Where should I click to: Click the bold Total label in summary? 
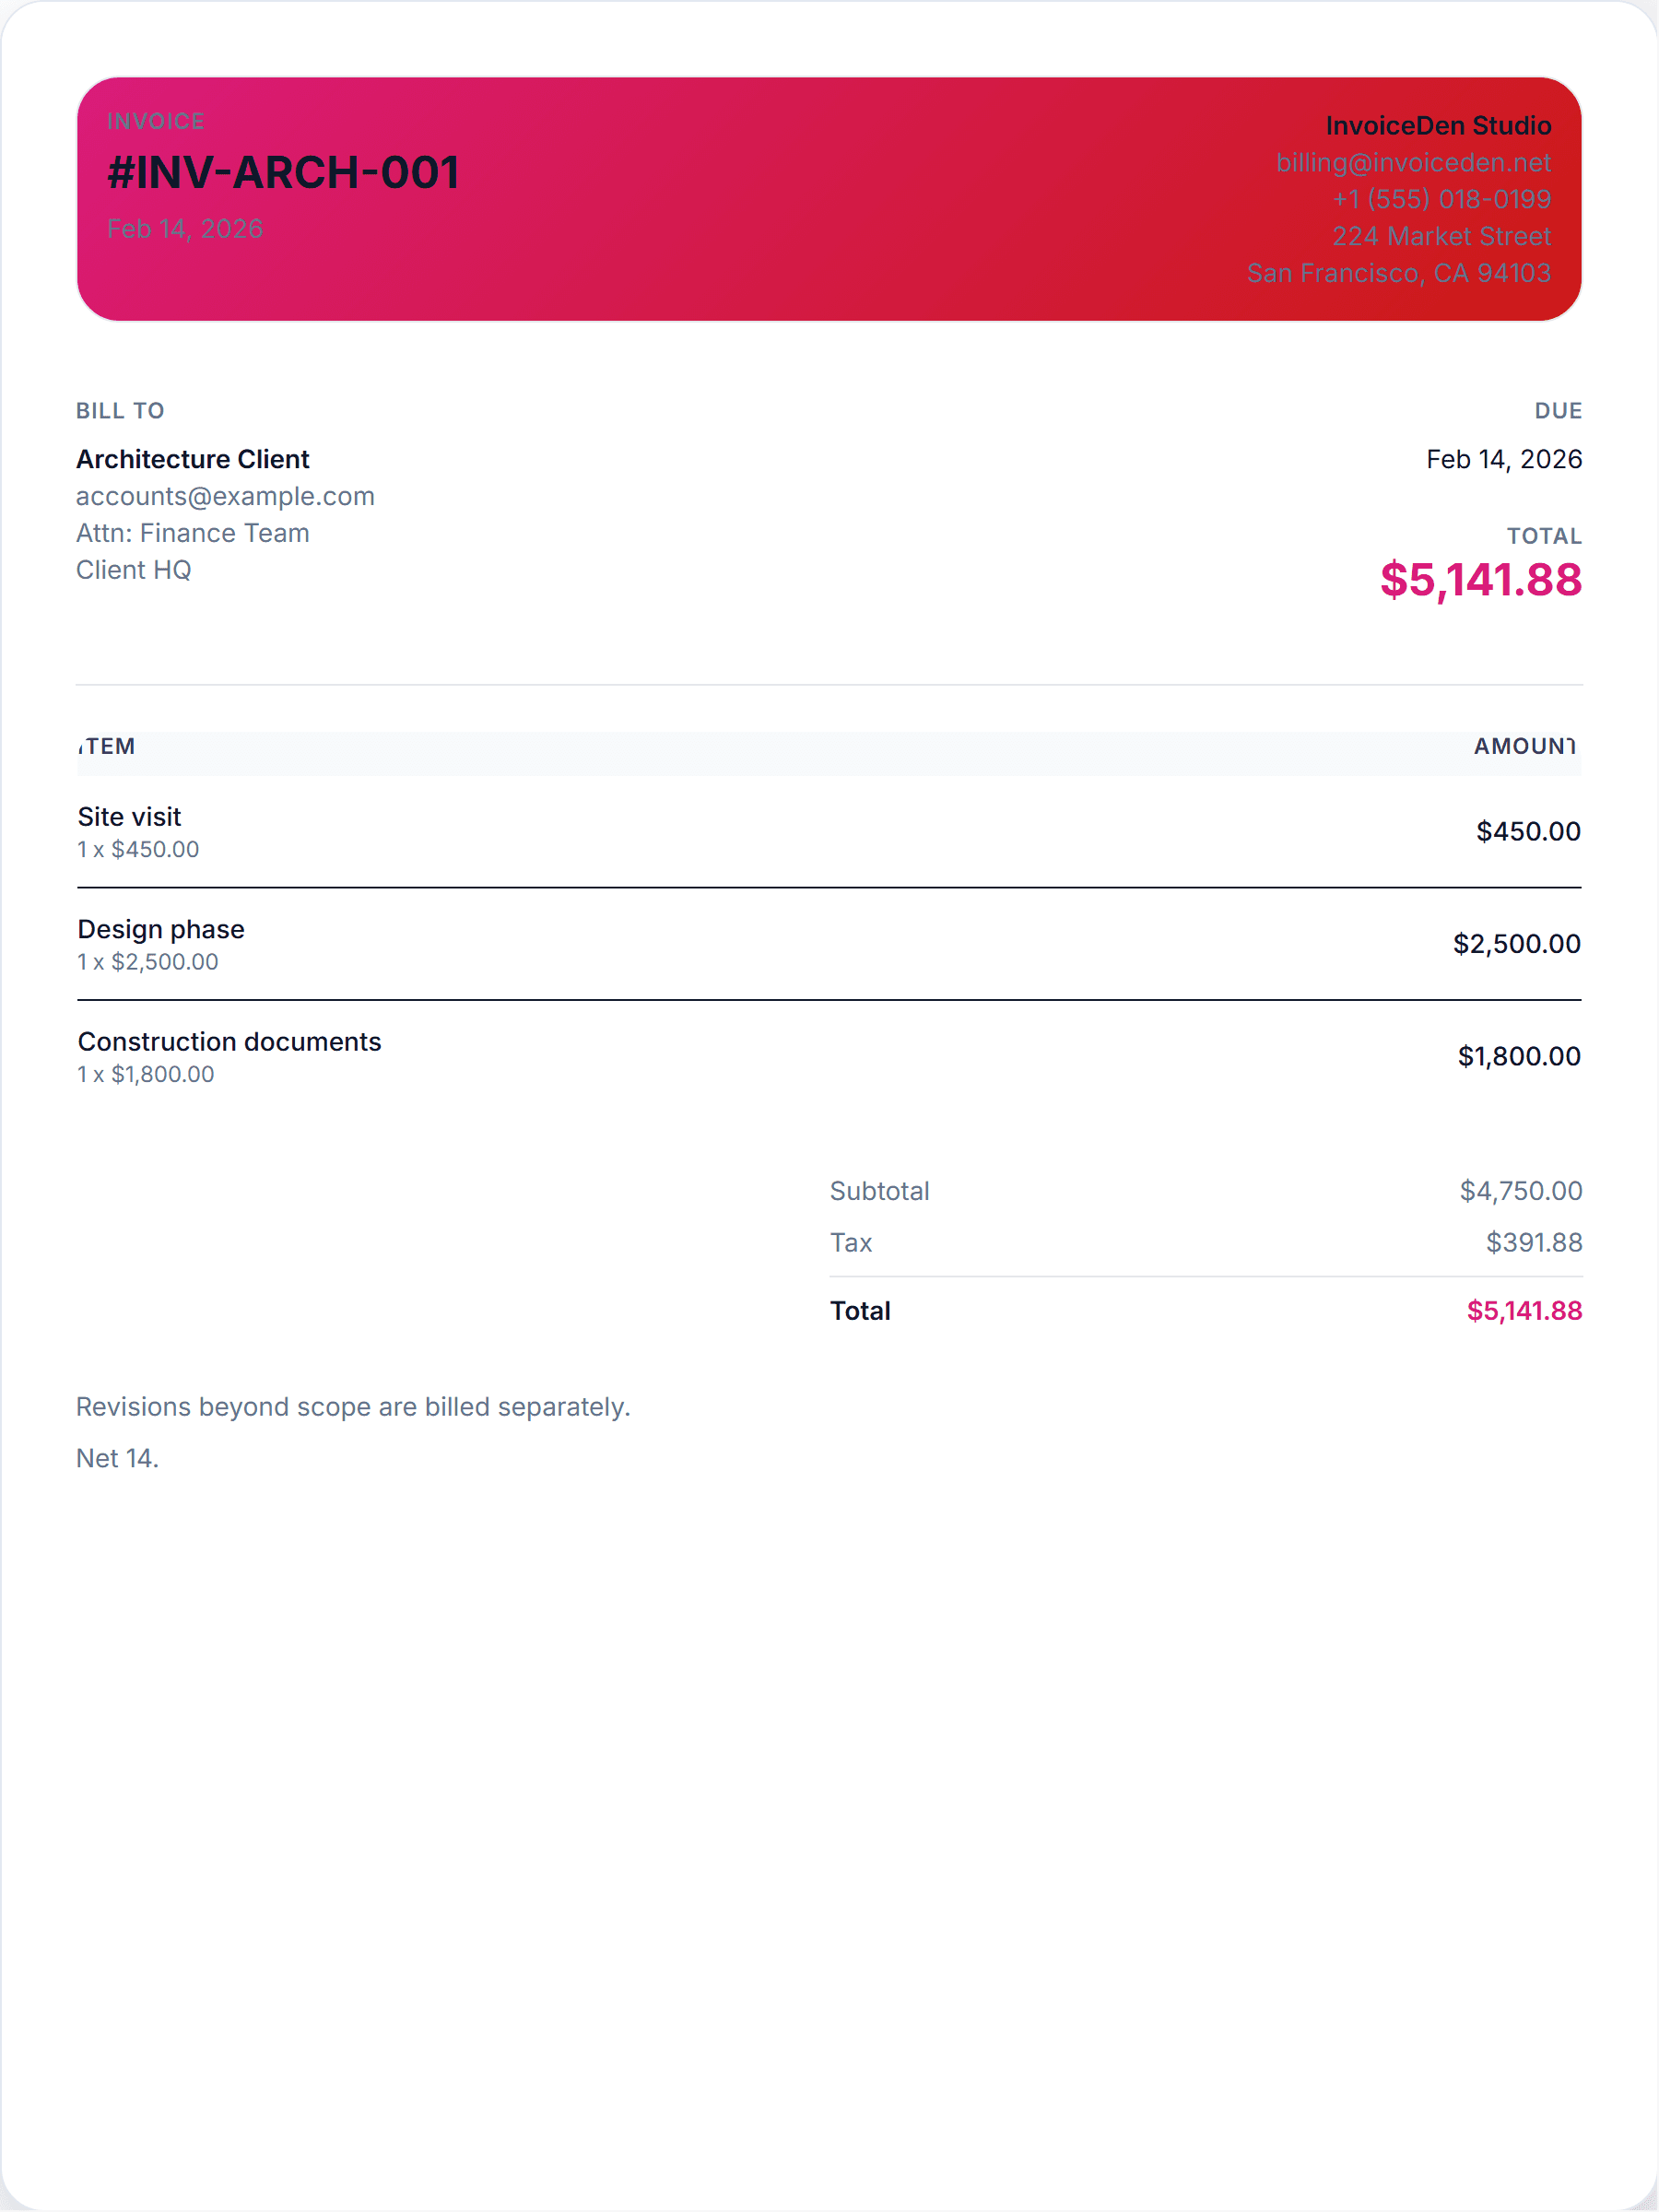click(860, 1311)
